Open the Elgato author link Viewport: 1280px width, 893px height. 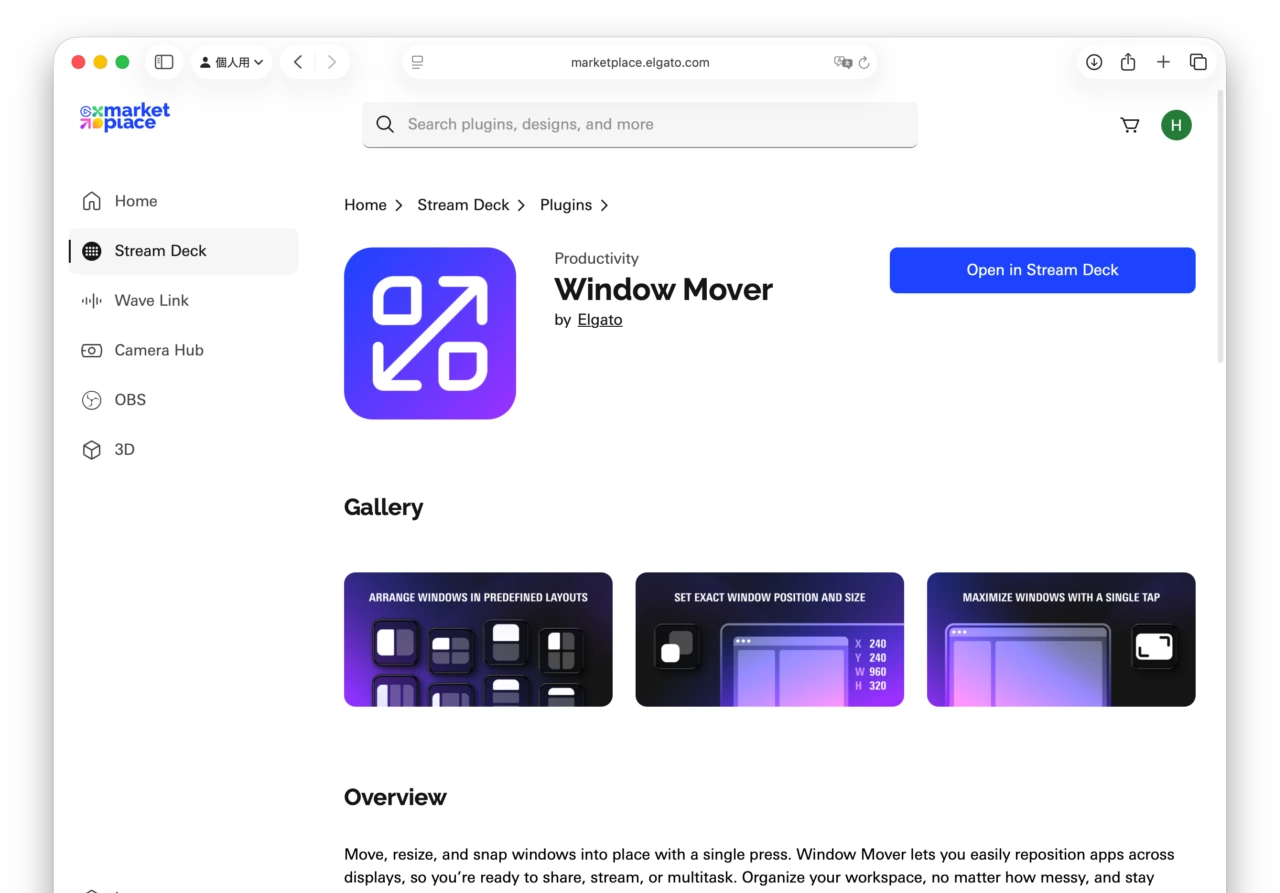600,320
